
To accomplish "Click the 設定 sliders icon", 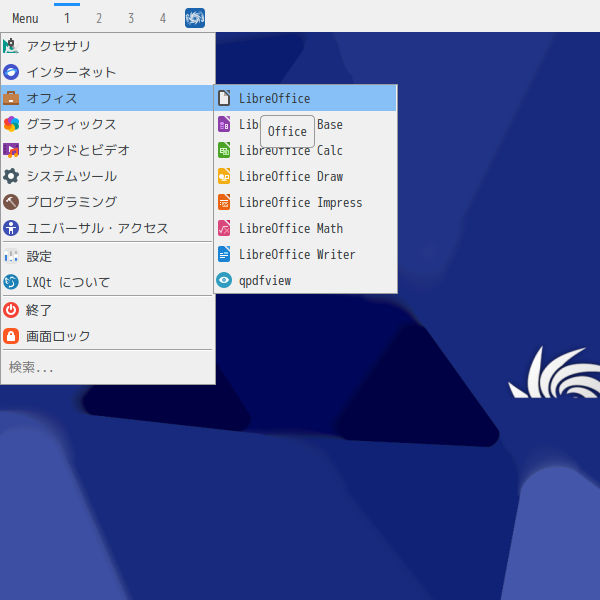I will (x=11, y=256).
